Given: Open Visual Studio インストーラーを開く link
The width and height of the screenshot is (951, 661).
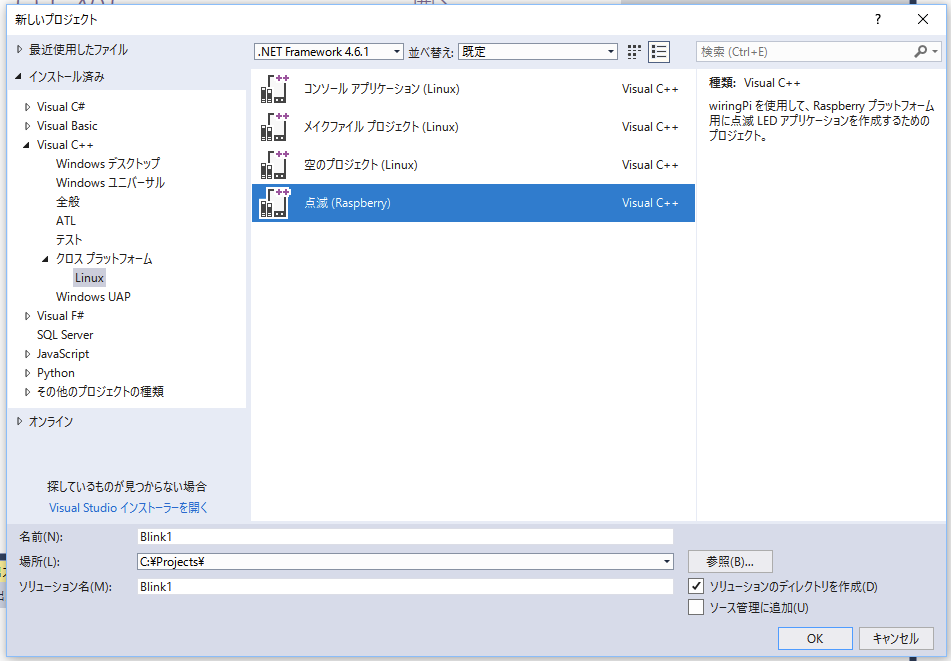Looking at the screenshot, I should 128,508.
